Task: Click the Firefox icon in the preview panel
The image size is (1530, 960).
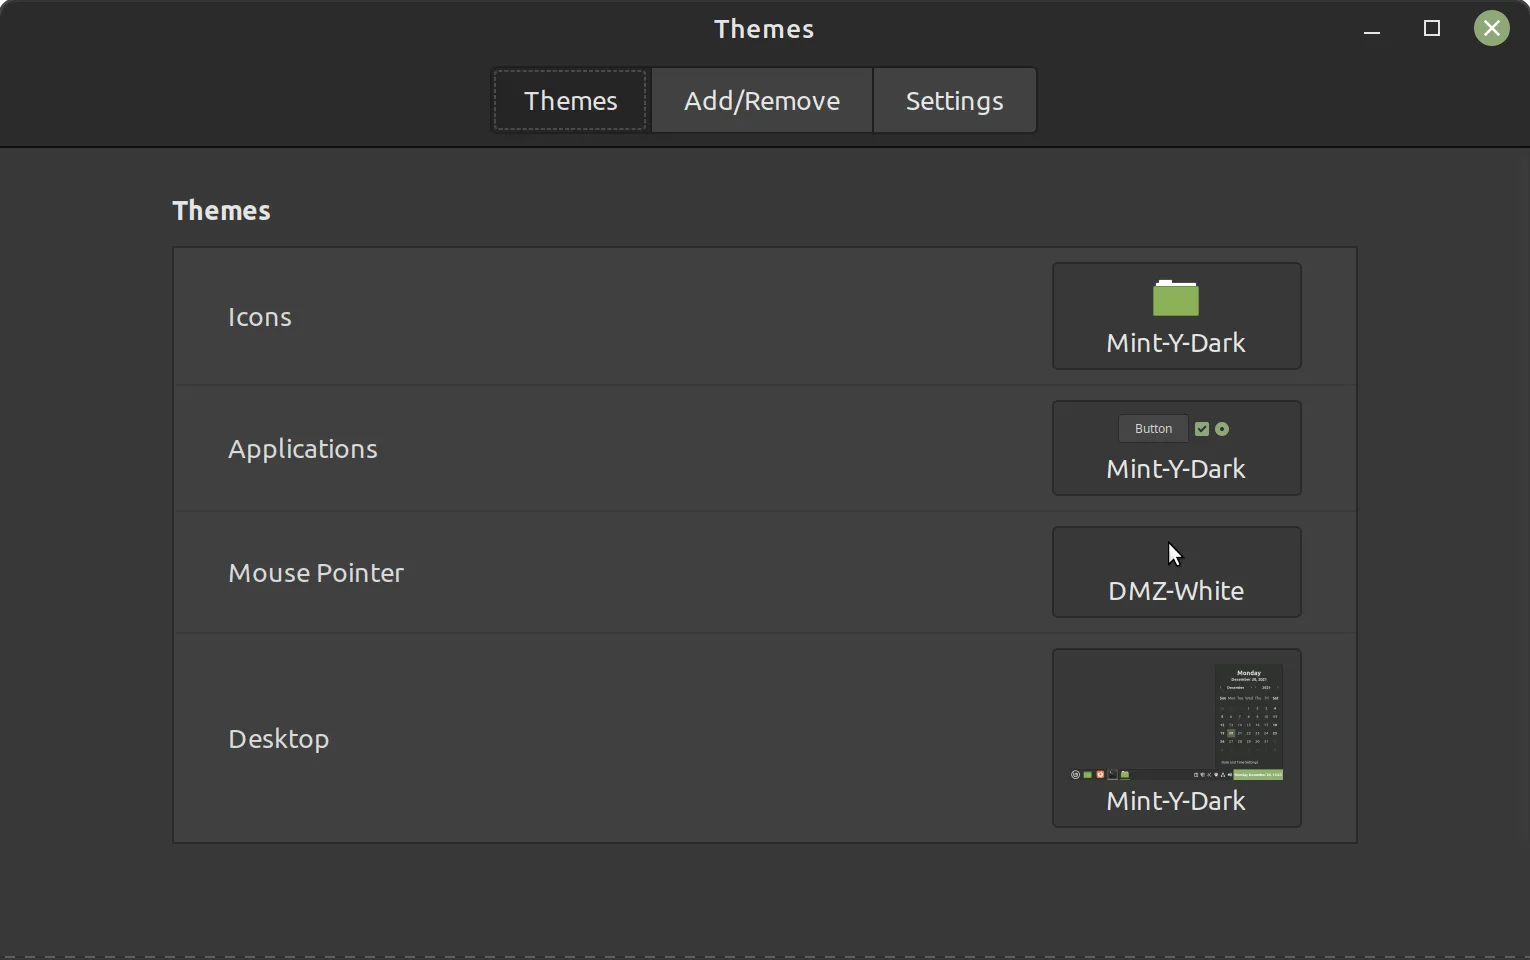Action: coord(1100,775)
